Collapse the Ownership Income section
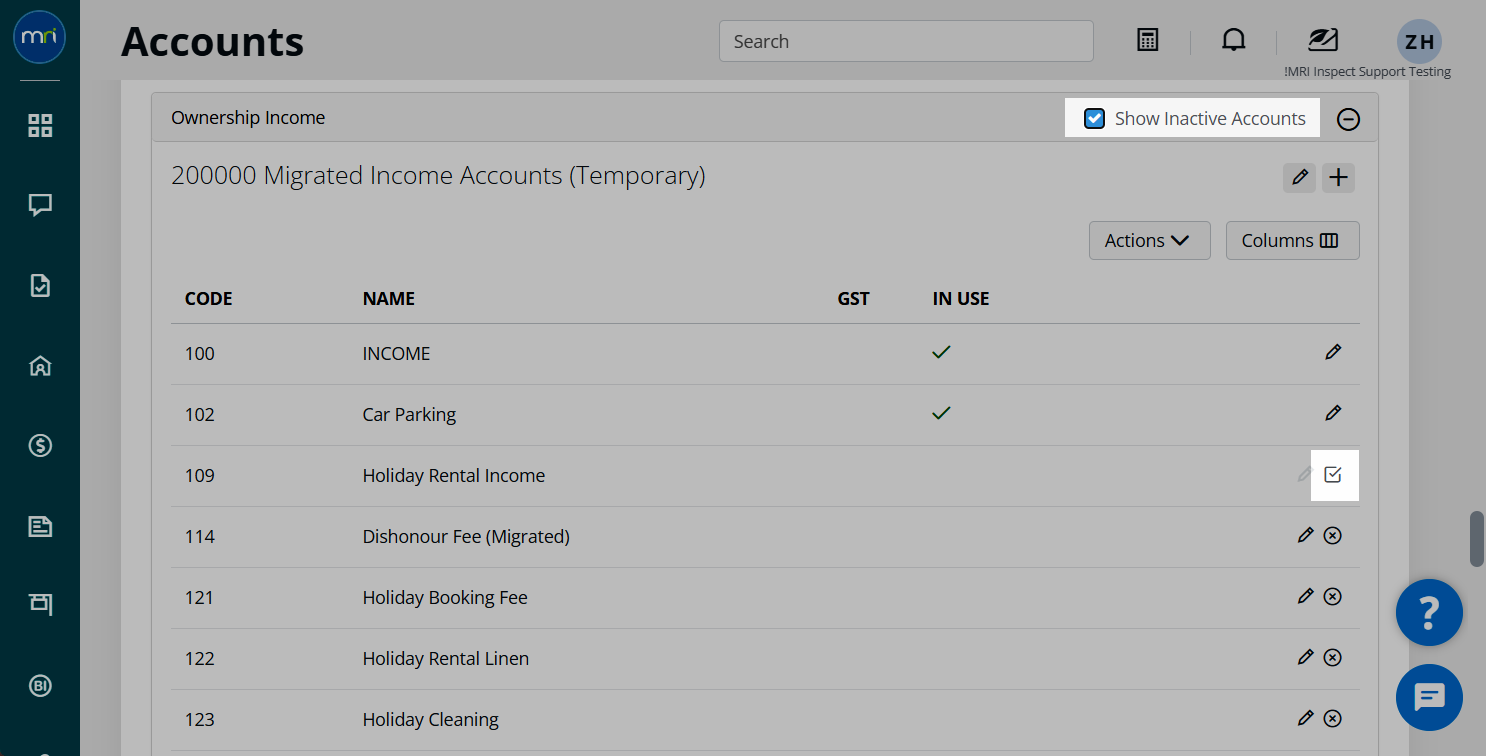 click(x=1348, y=119)
